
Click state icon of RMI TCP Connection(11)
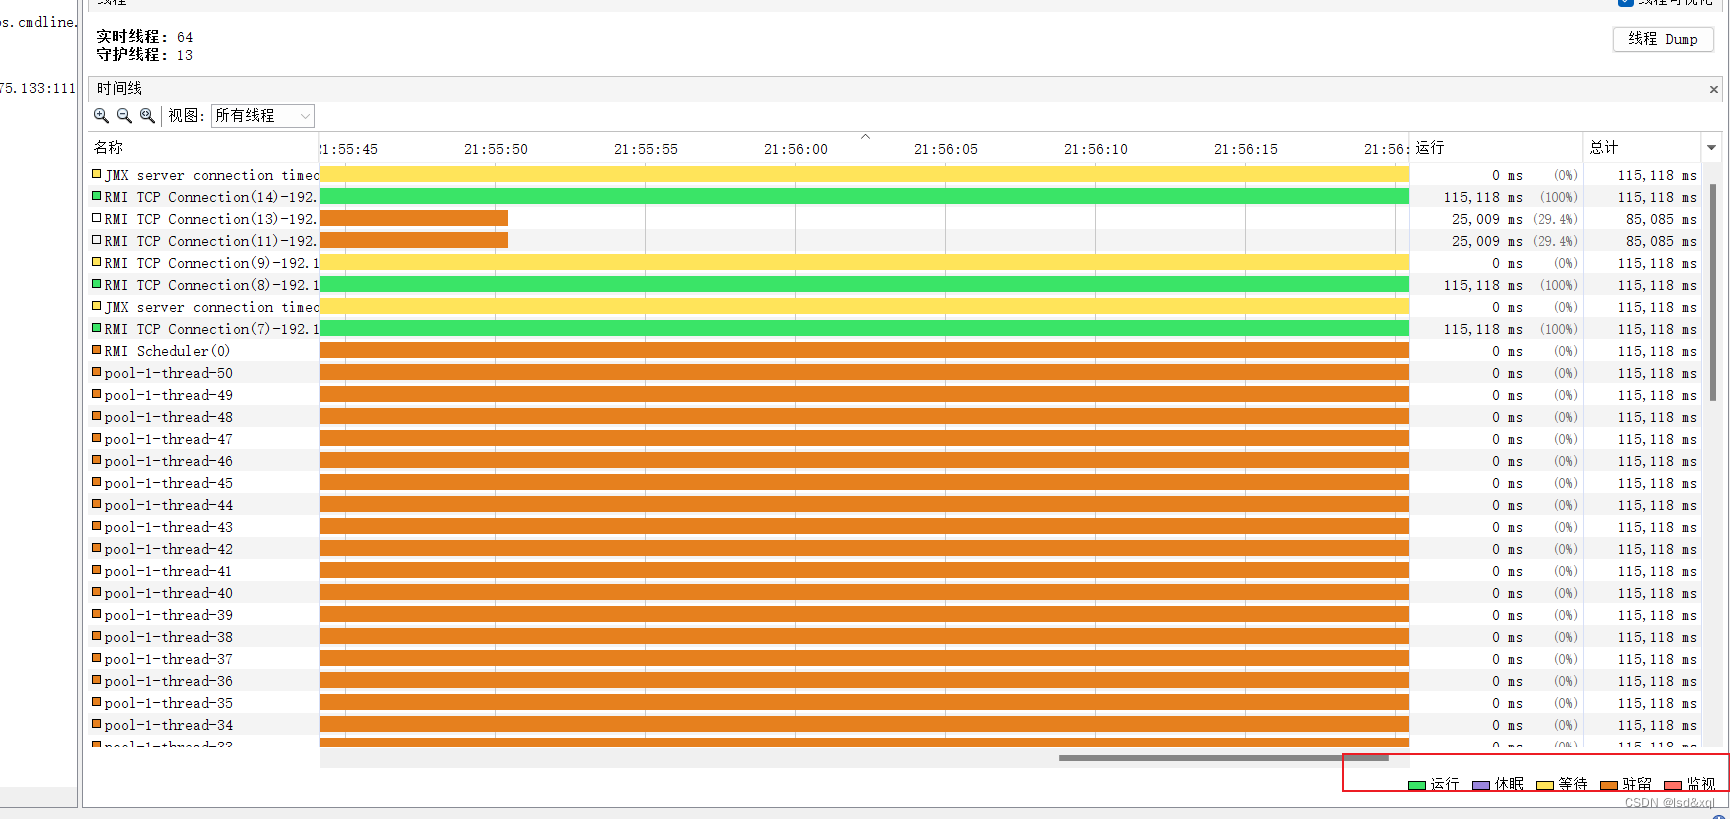pos(97,240)
